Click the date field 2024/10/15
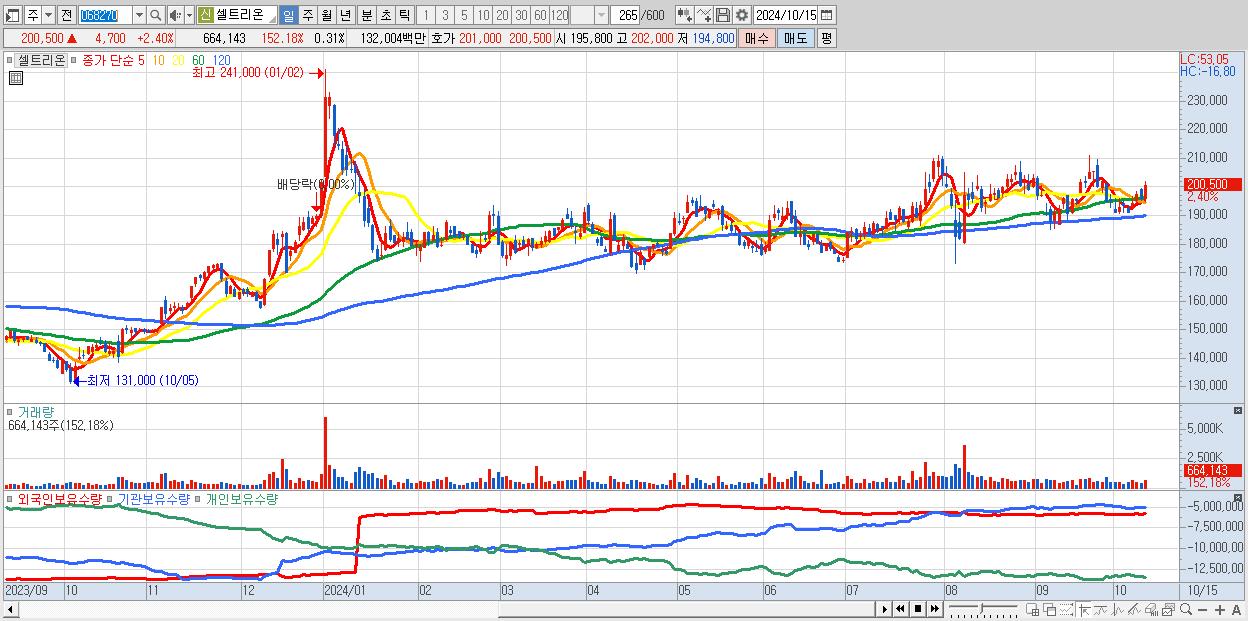 pyautogui.click(x=785, y=15)
